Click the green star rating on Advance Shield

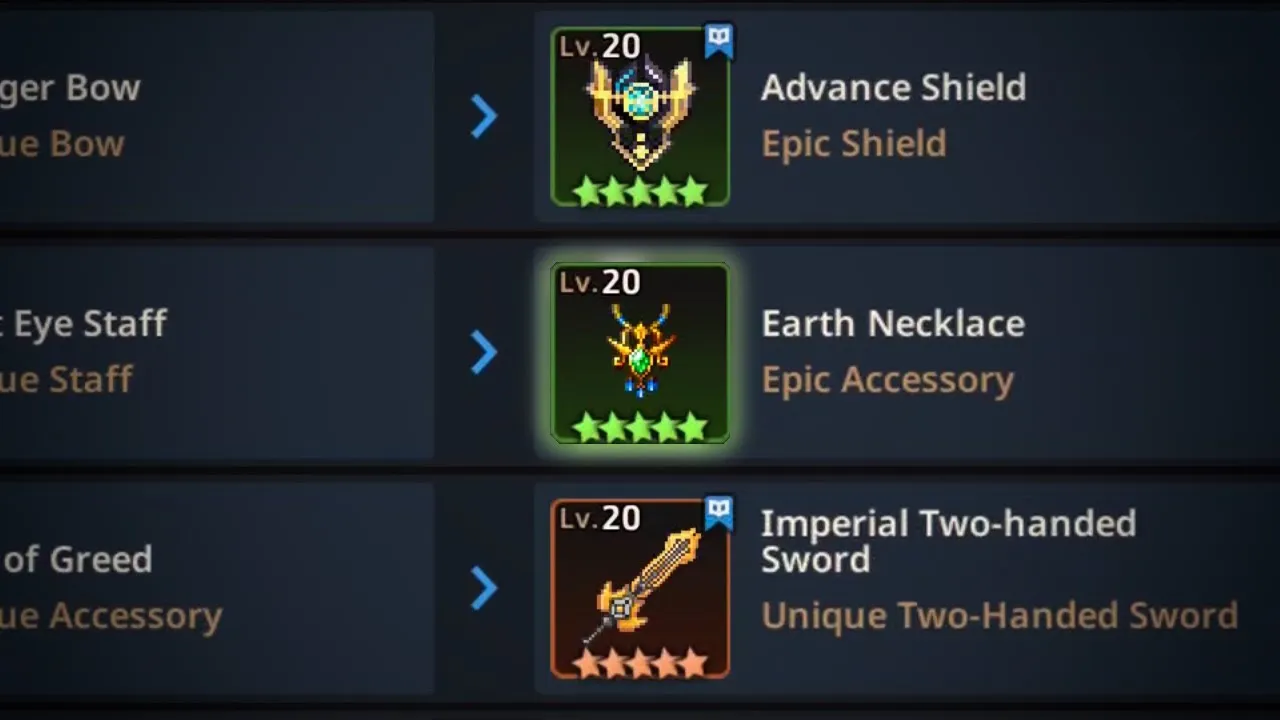pos(640,190)
